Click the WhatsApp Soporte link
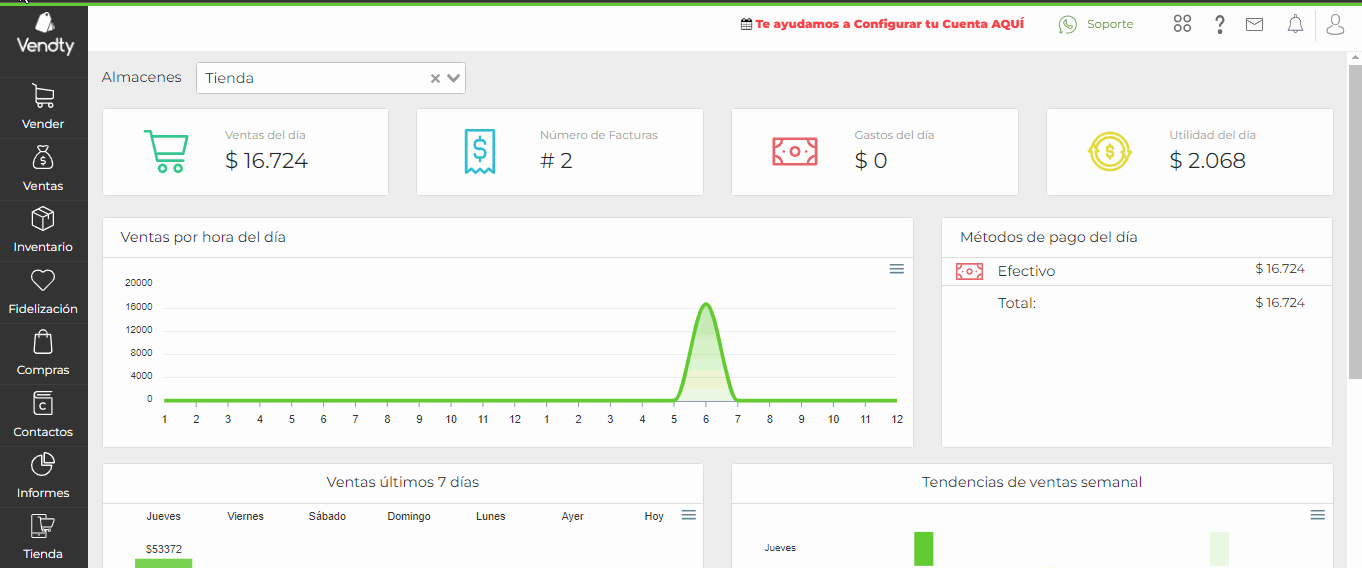Image resolution: width=1362 pixels, height=568 pixels. point(1096,24)
